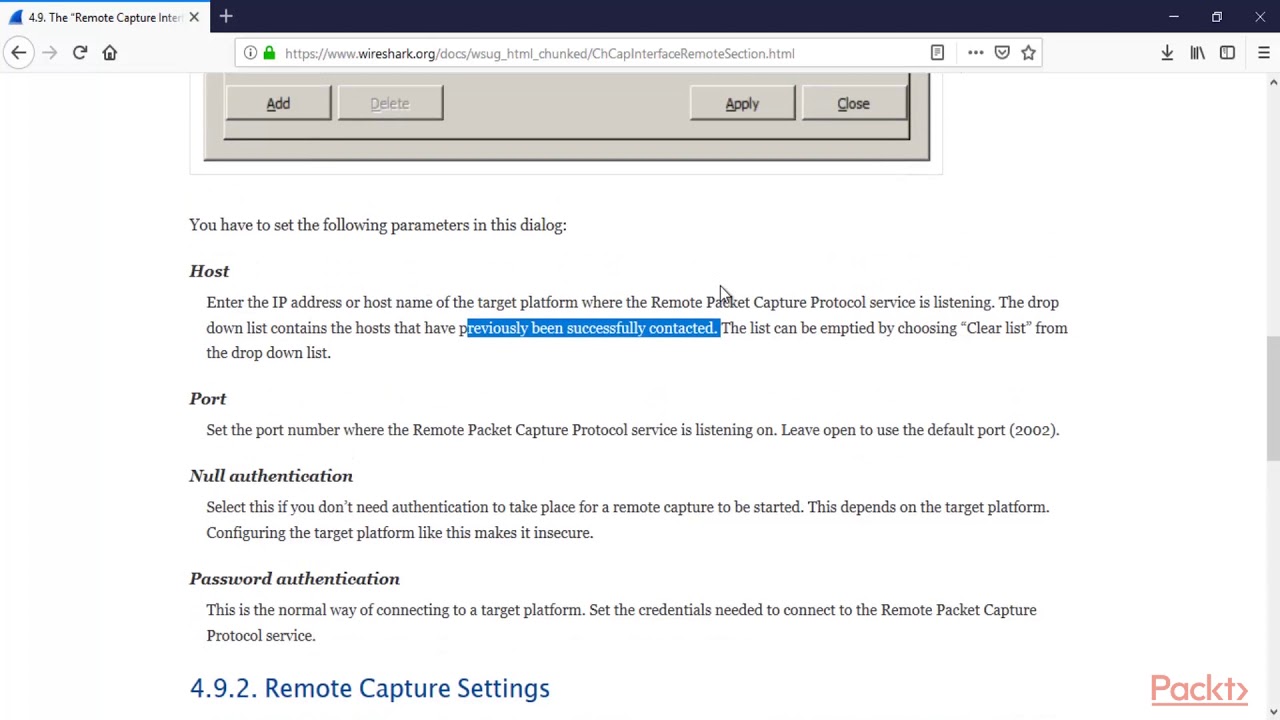Click the Close button in dialog image
The height and width of the screenshot is (720, 1280).
[x=853, y=104]
